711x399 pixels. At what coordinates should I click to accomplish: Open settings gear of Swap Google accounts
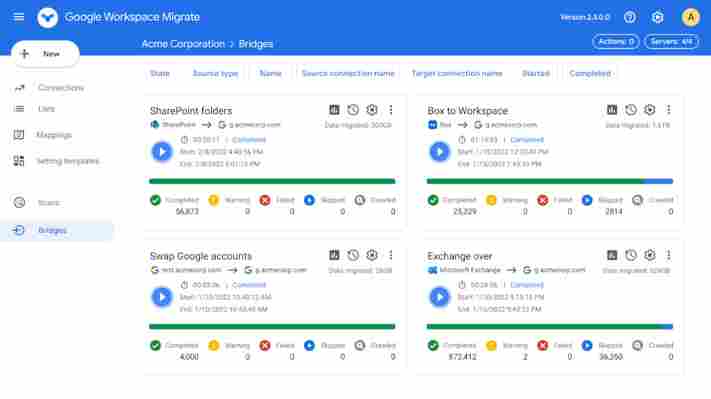(372, 255)
